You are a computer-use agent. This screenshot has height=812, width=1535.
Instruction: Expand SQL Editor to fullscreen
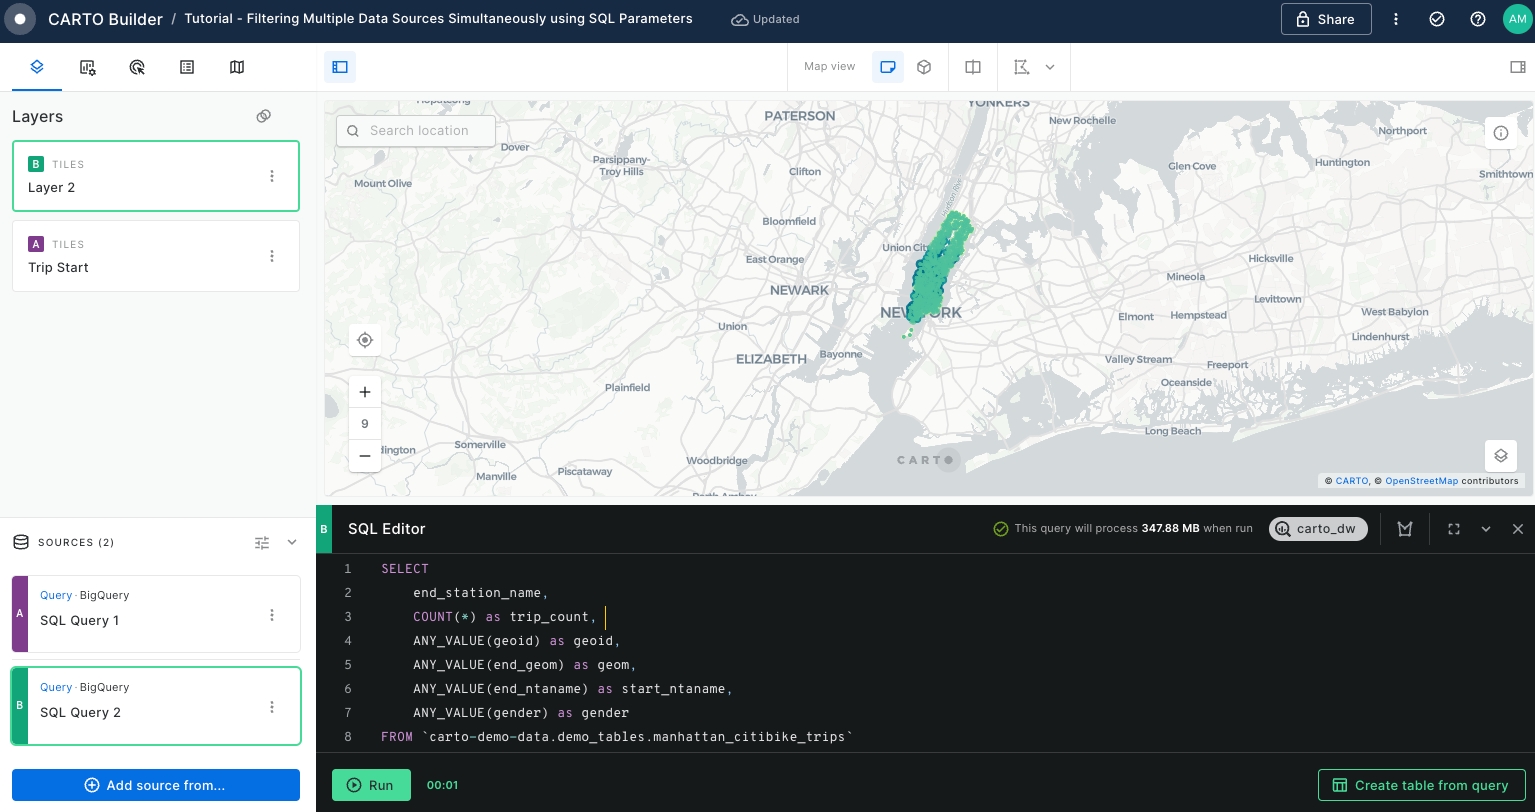(1454, 529)
